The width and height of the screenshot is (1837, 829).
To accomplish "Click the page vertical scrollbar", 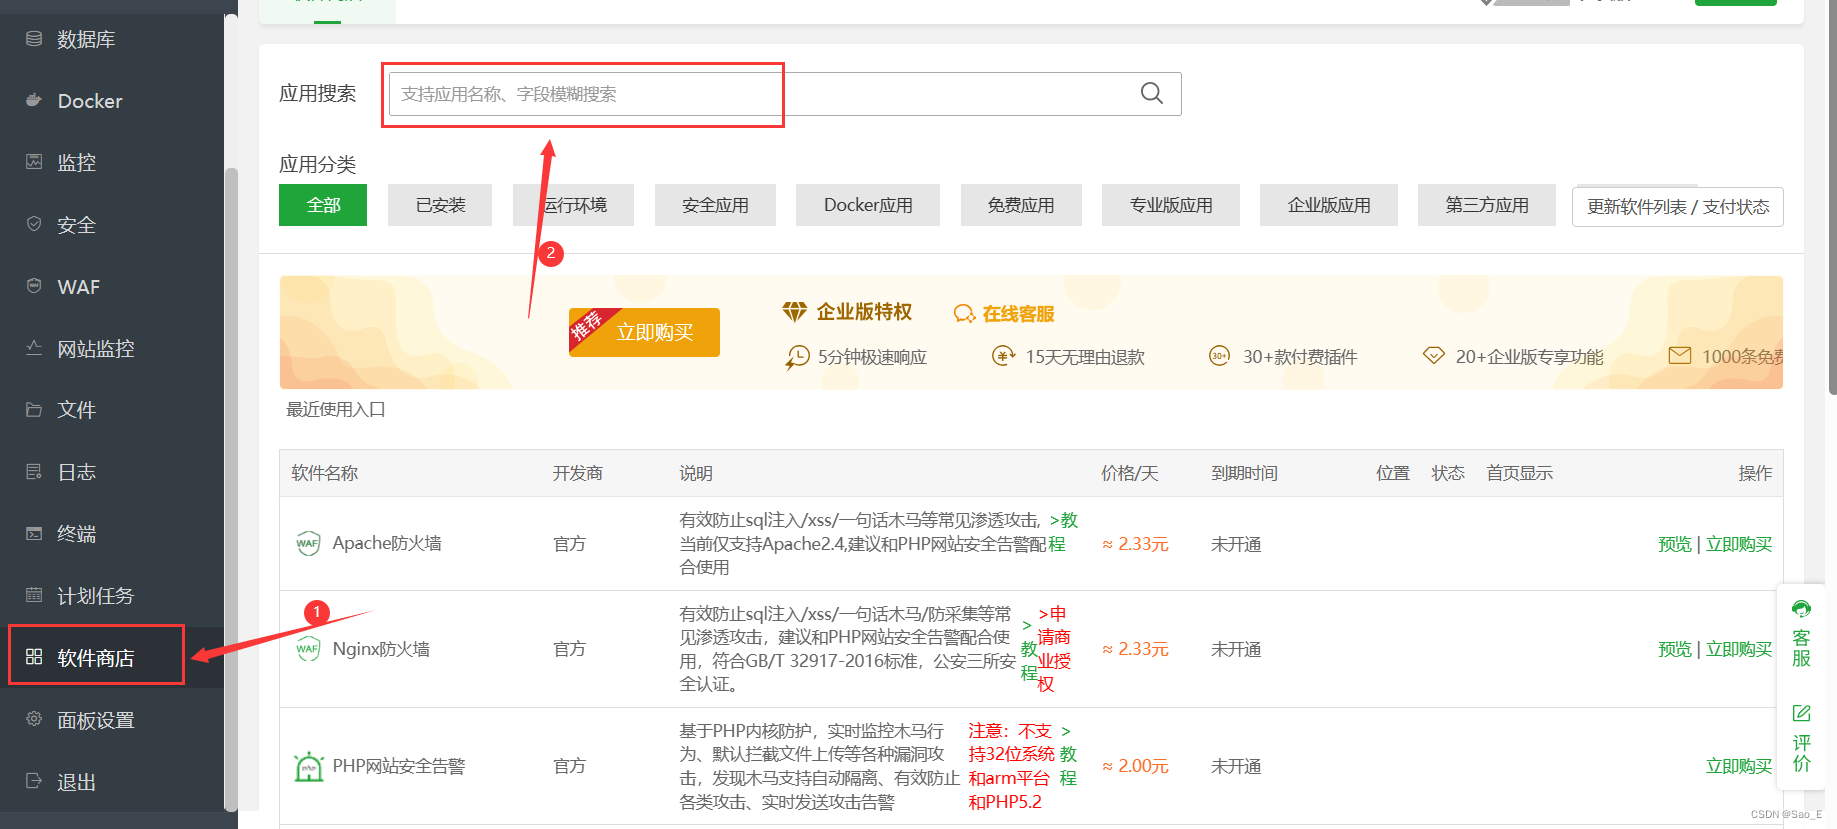I will 1832,196.
